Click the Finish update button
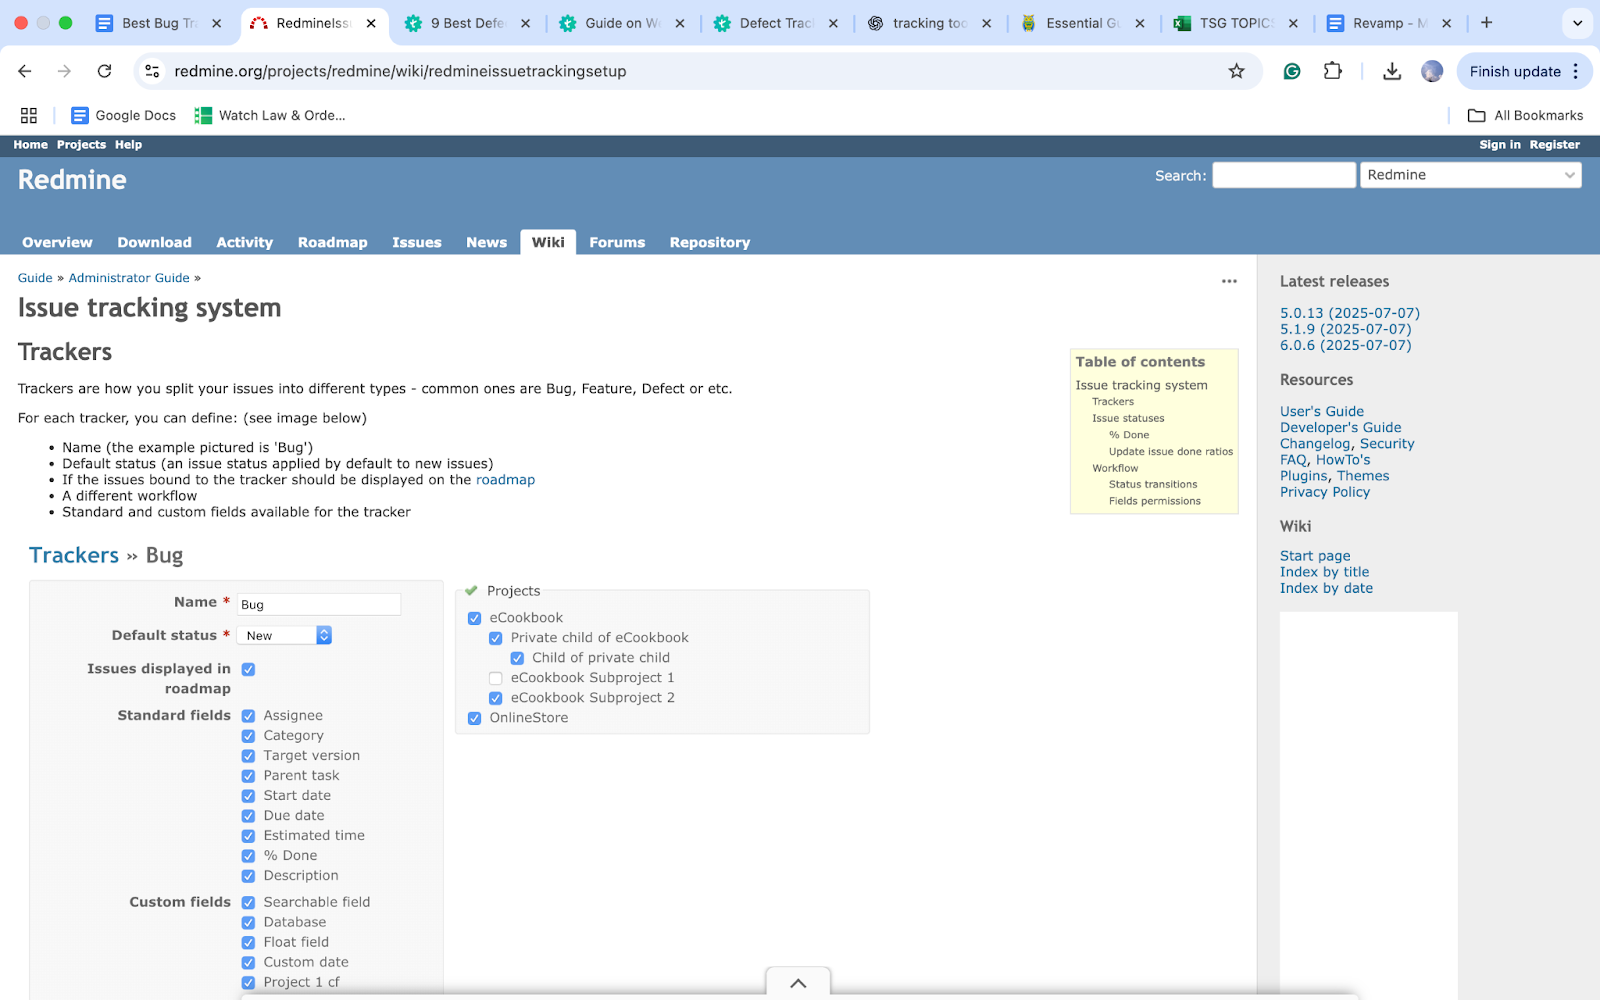This screenshot has height=1000, width=1600. [1515, 71]
